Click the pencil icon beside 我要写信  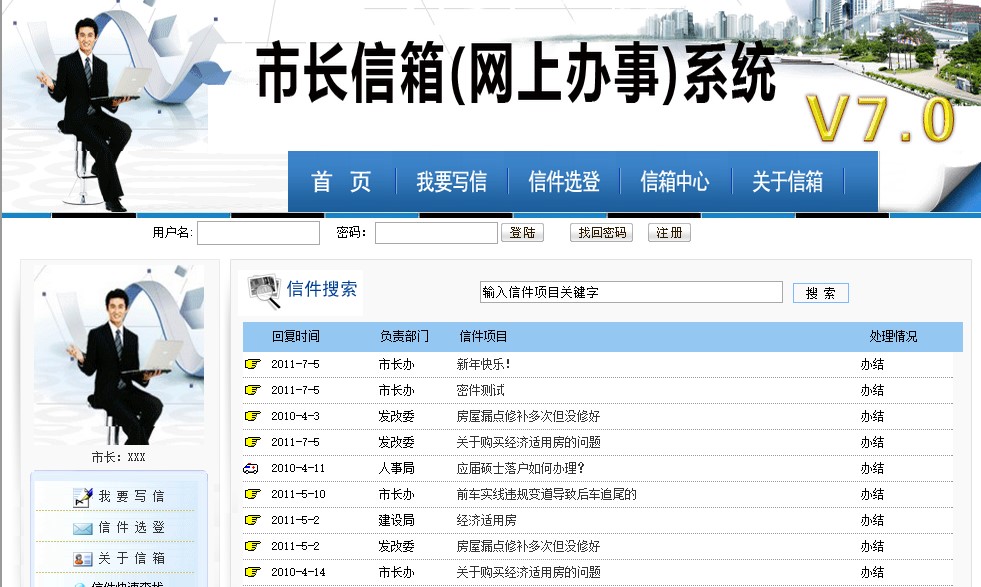pos(83,497)
